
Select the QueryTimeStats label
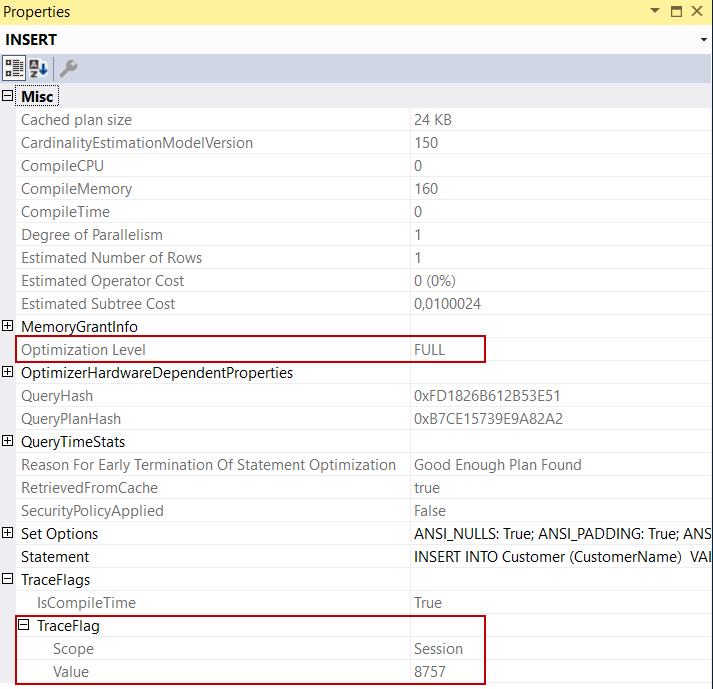pos(73,442)
